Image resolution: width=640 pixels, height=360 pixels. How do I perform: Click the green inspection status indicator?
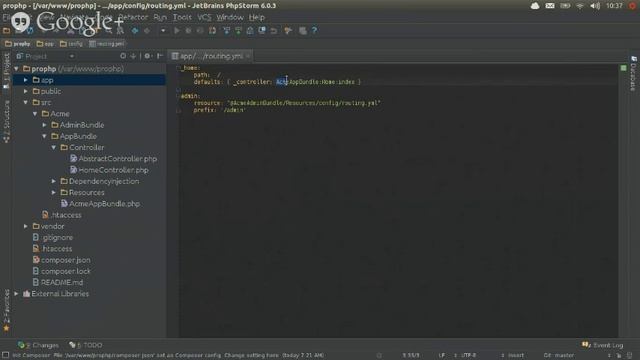[623, 68]
